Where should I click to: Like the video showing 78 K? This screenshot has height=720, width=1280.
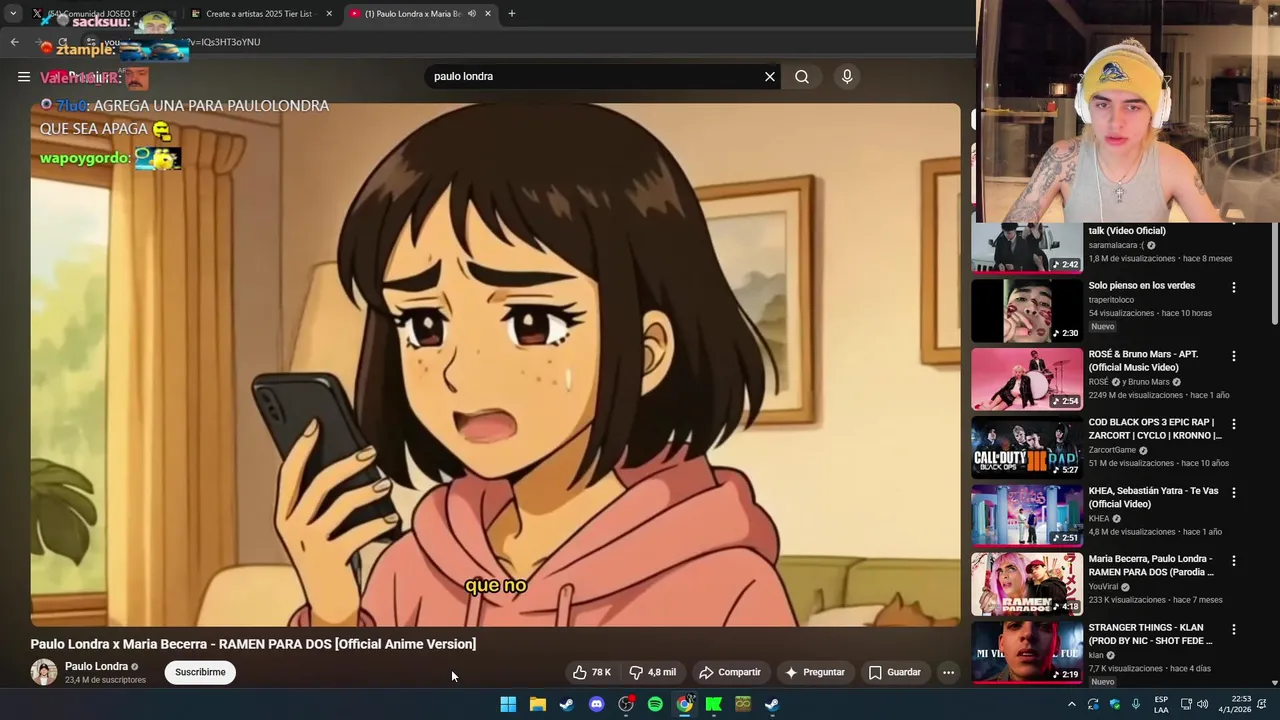(591, 672)
